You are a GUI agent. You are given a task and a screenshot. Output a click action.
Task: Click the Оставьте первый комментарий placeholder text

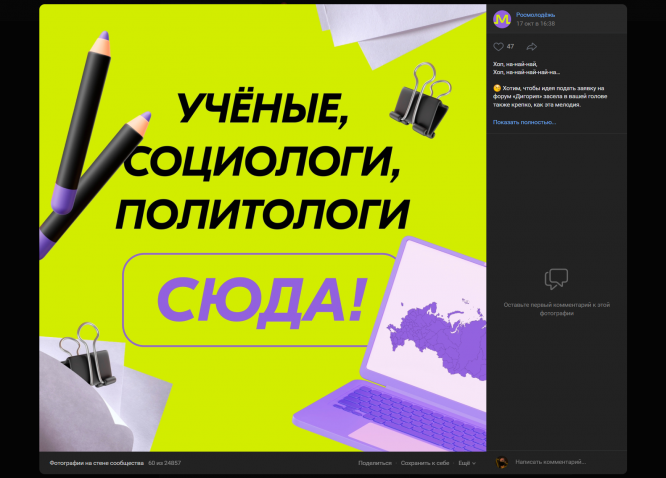[556, 309]
